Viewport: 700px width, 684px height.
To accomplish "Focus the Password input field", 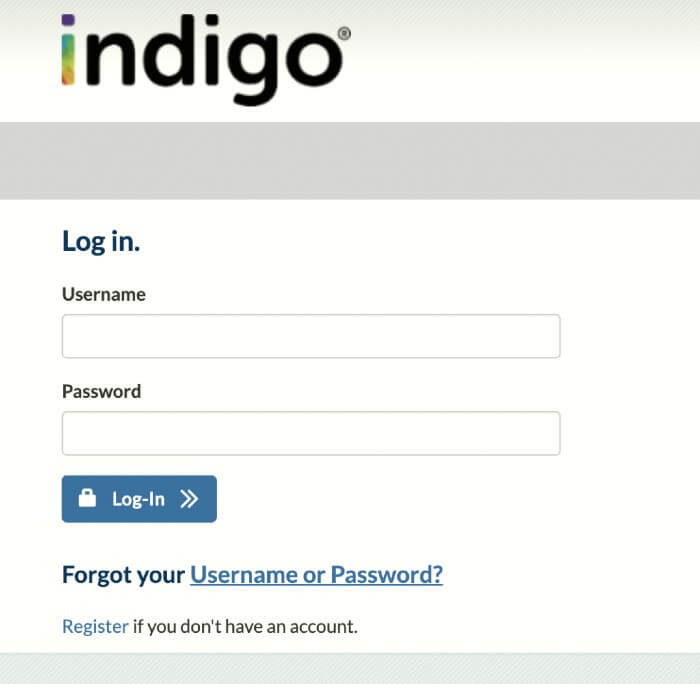I will tap(311, 433).
